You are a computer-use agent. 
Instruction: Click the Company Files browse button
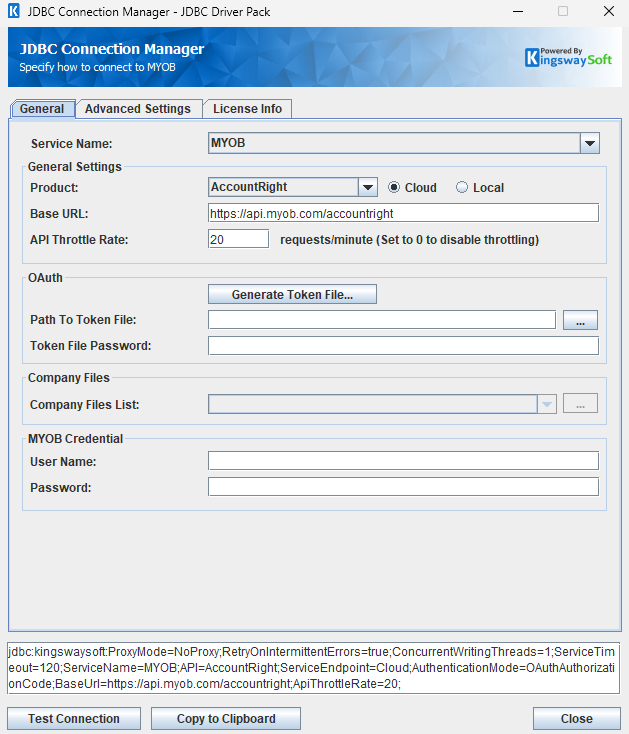(580, 404)
